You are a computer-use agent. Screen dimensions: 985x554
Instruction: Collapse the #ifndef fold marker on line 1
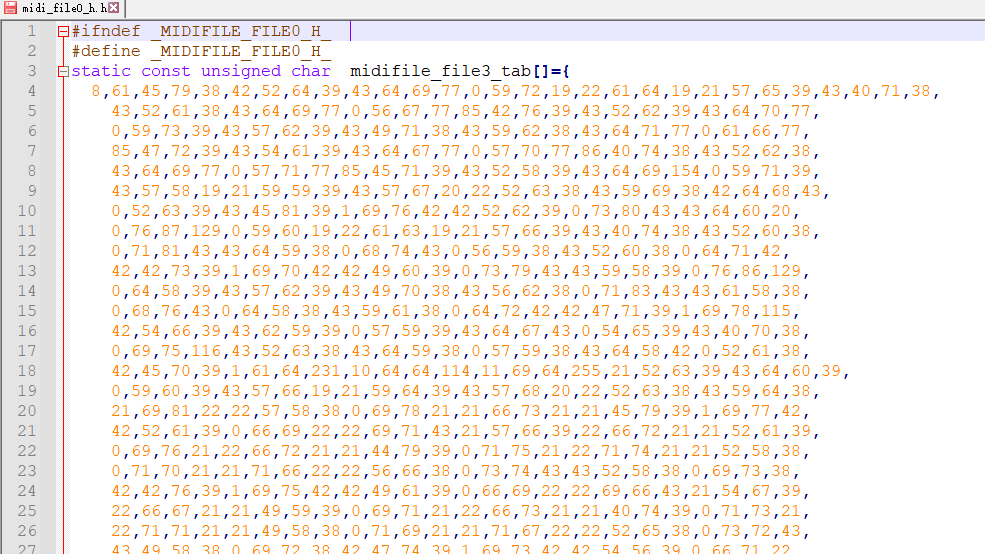(64, 31)
